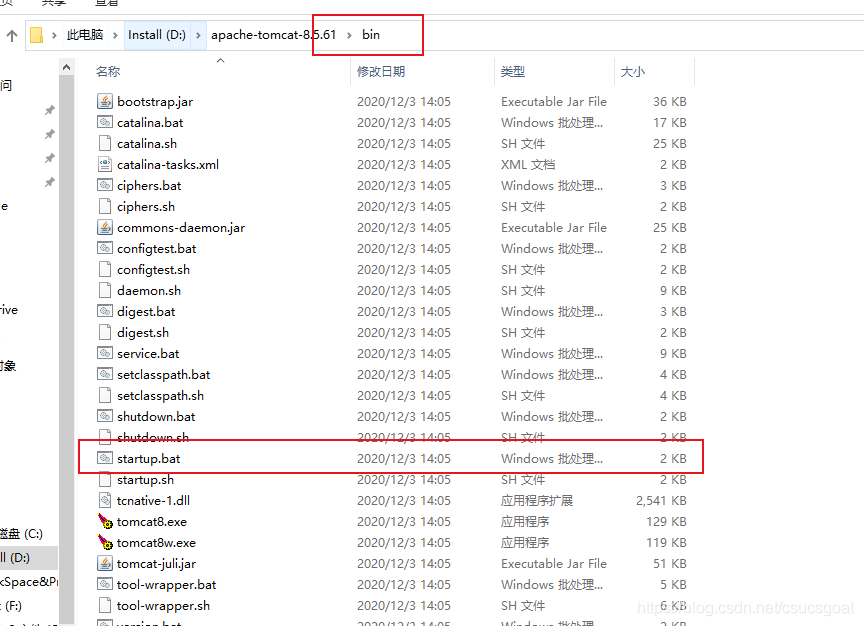
Task: Select the service.bat file name
Action: (x=148, y=353)
